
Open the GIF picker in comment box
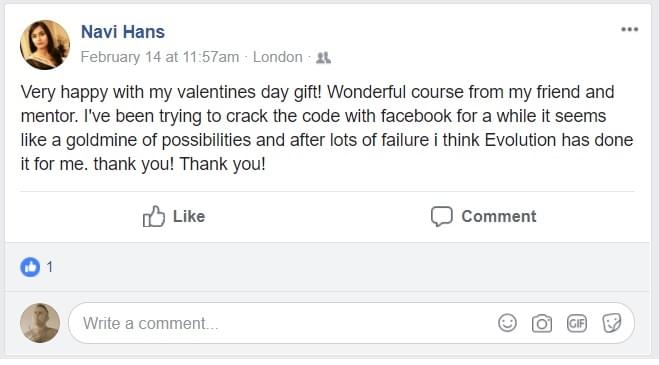577,323
